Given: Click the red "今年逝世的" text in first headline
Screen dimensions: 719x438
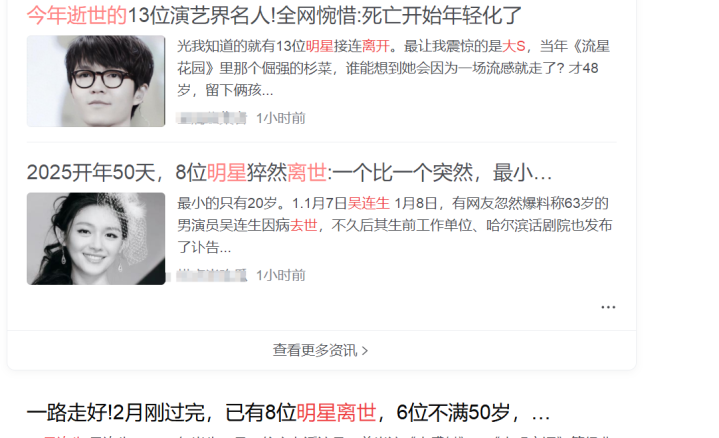Looking at the screenshot, I should 77,15.
